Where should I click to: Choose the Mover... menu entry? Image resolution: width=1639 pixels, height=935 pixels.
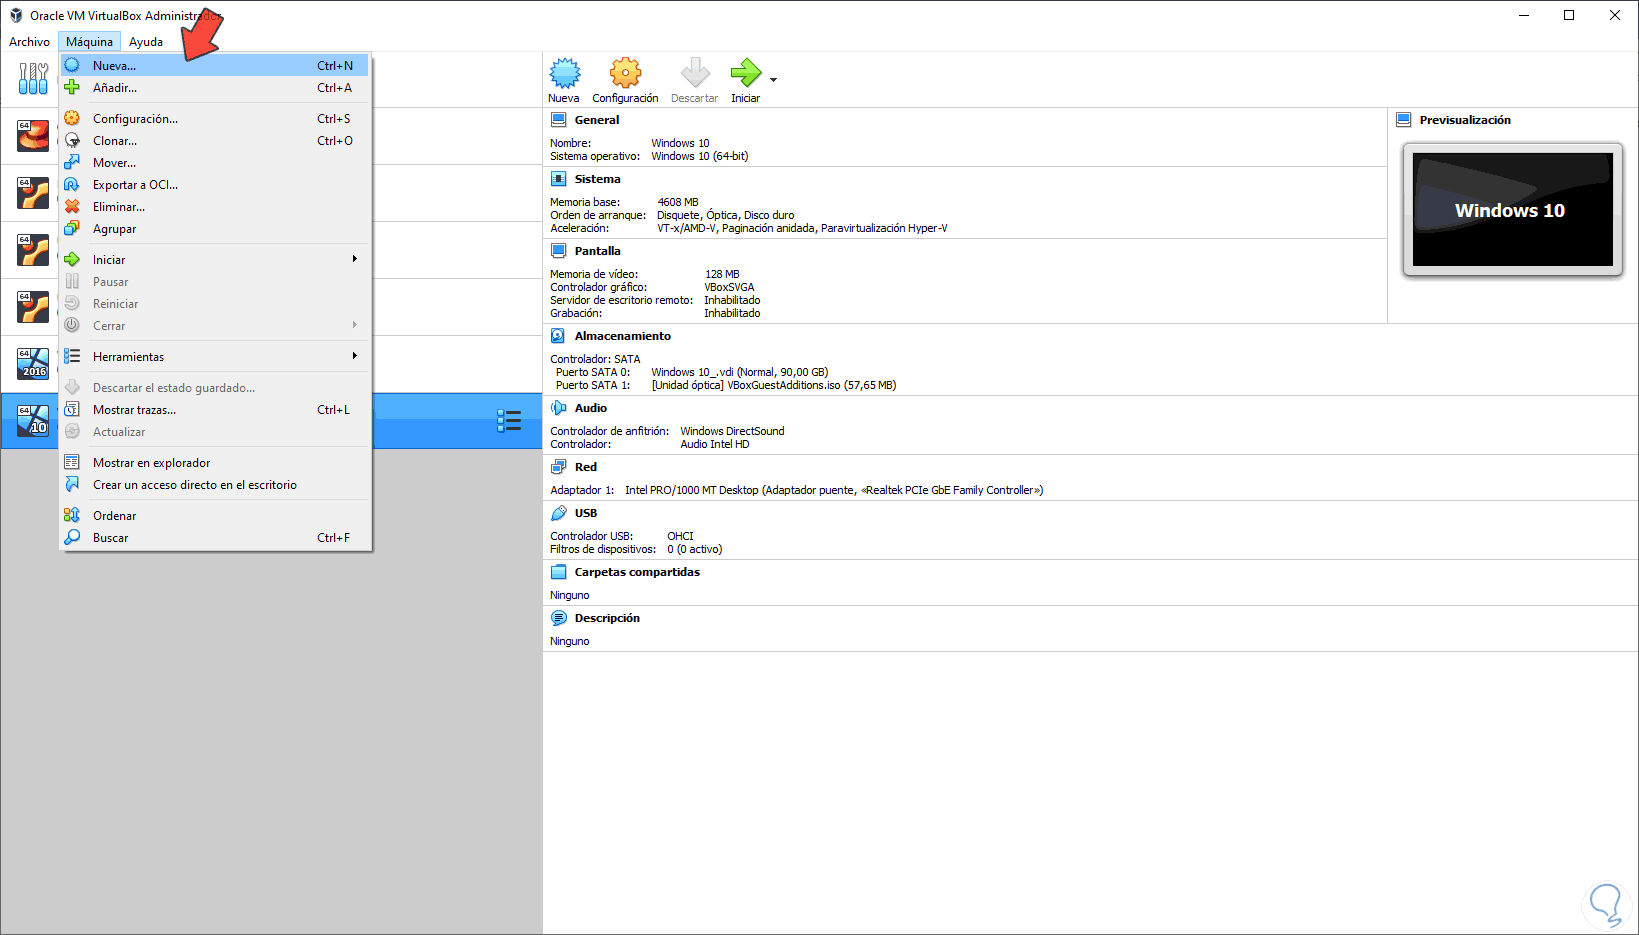[x=214, y=163]
